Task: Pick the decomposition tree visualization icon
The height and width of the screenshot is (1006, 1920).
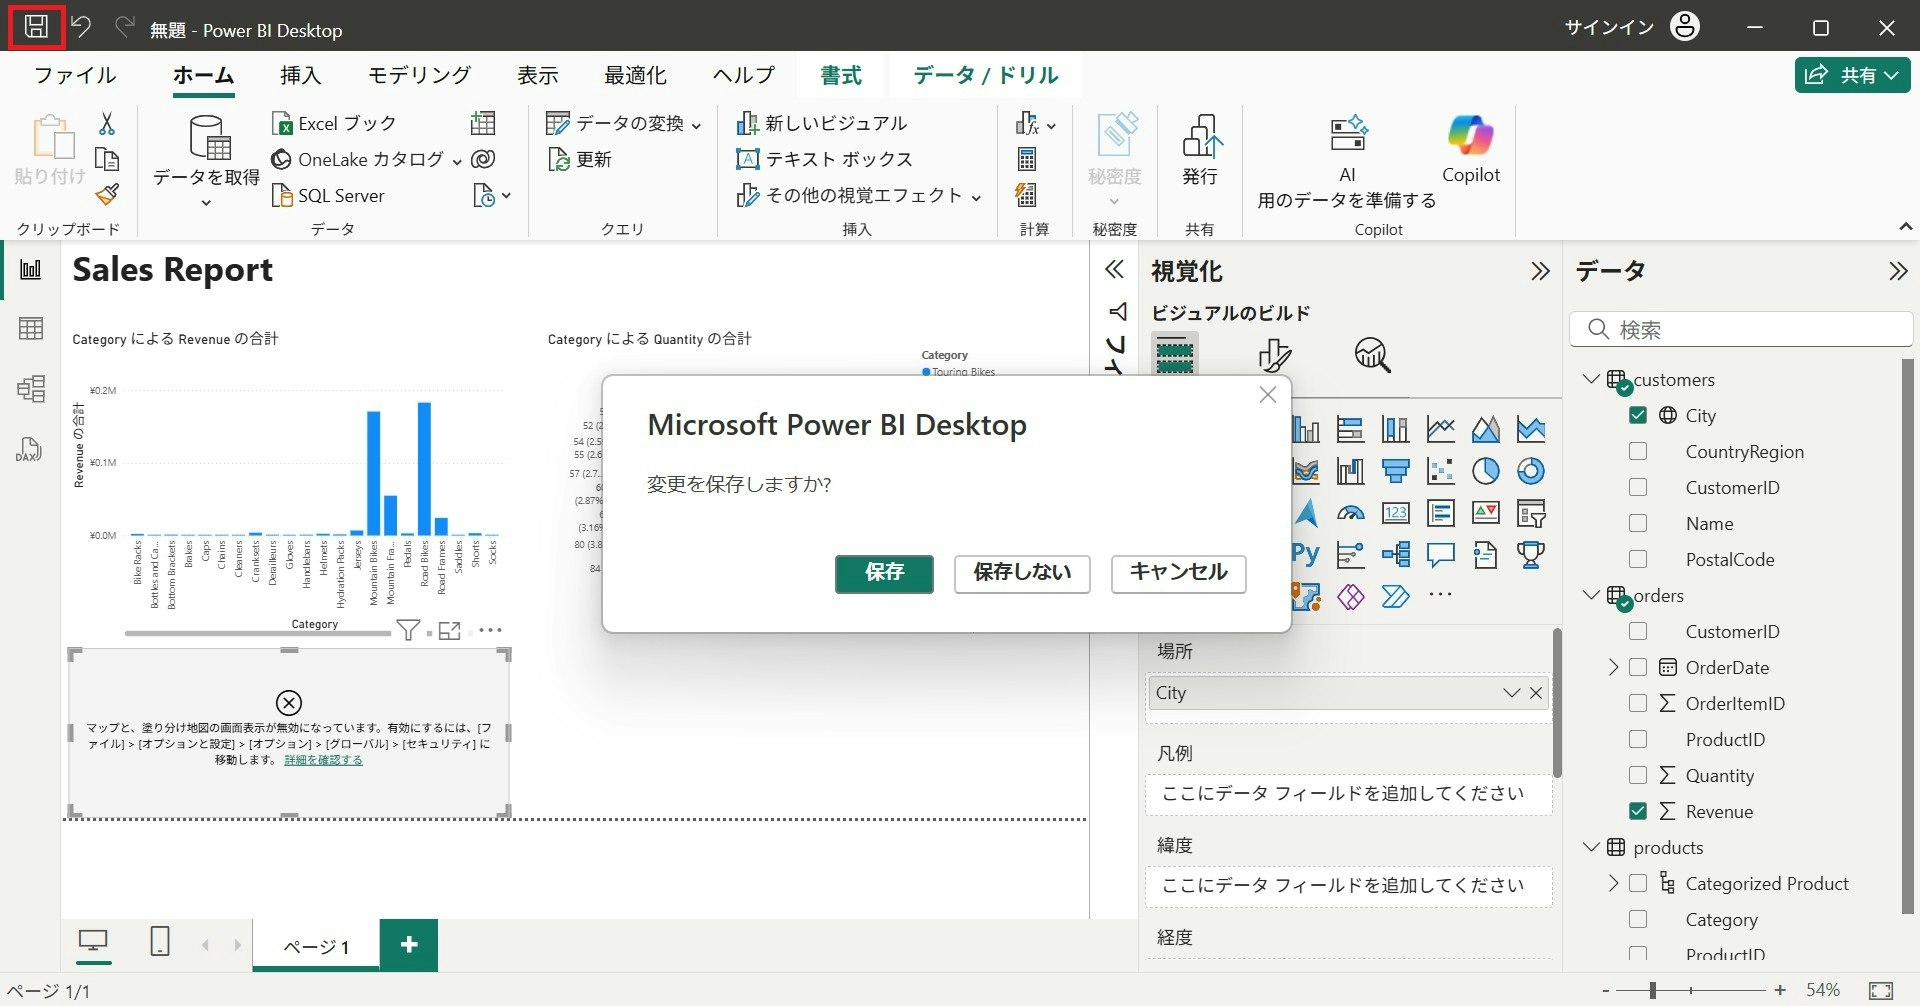Action: coord(1395,554)
